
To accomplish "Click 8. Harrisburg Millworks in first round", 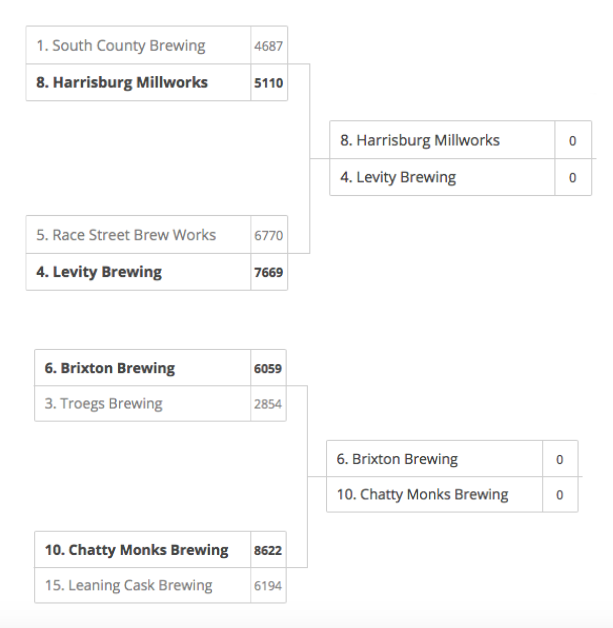I will pyautogui.click(x=157, y=82).
